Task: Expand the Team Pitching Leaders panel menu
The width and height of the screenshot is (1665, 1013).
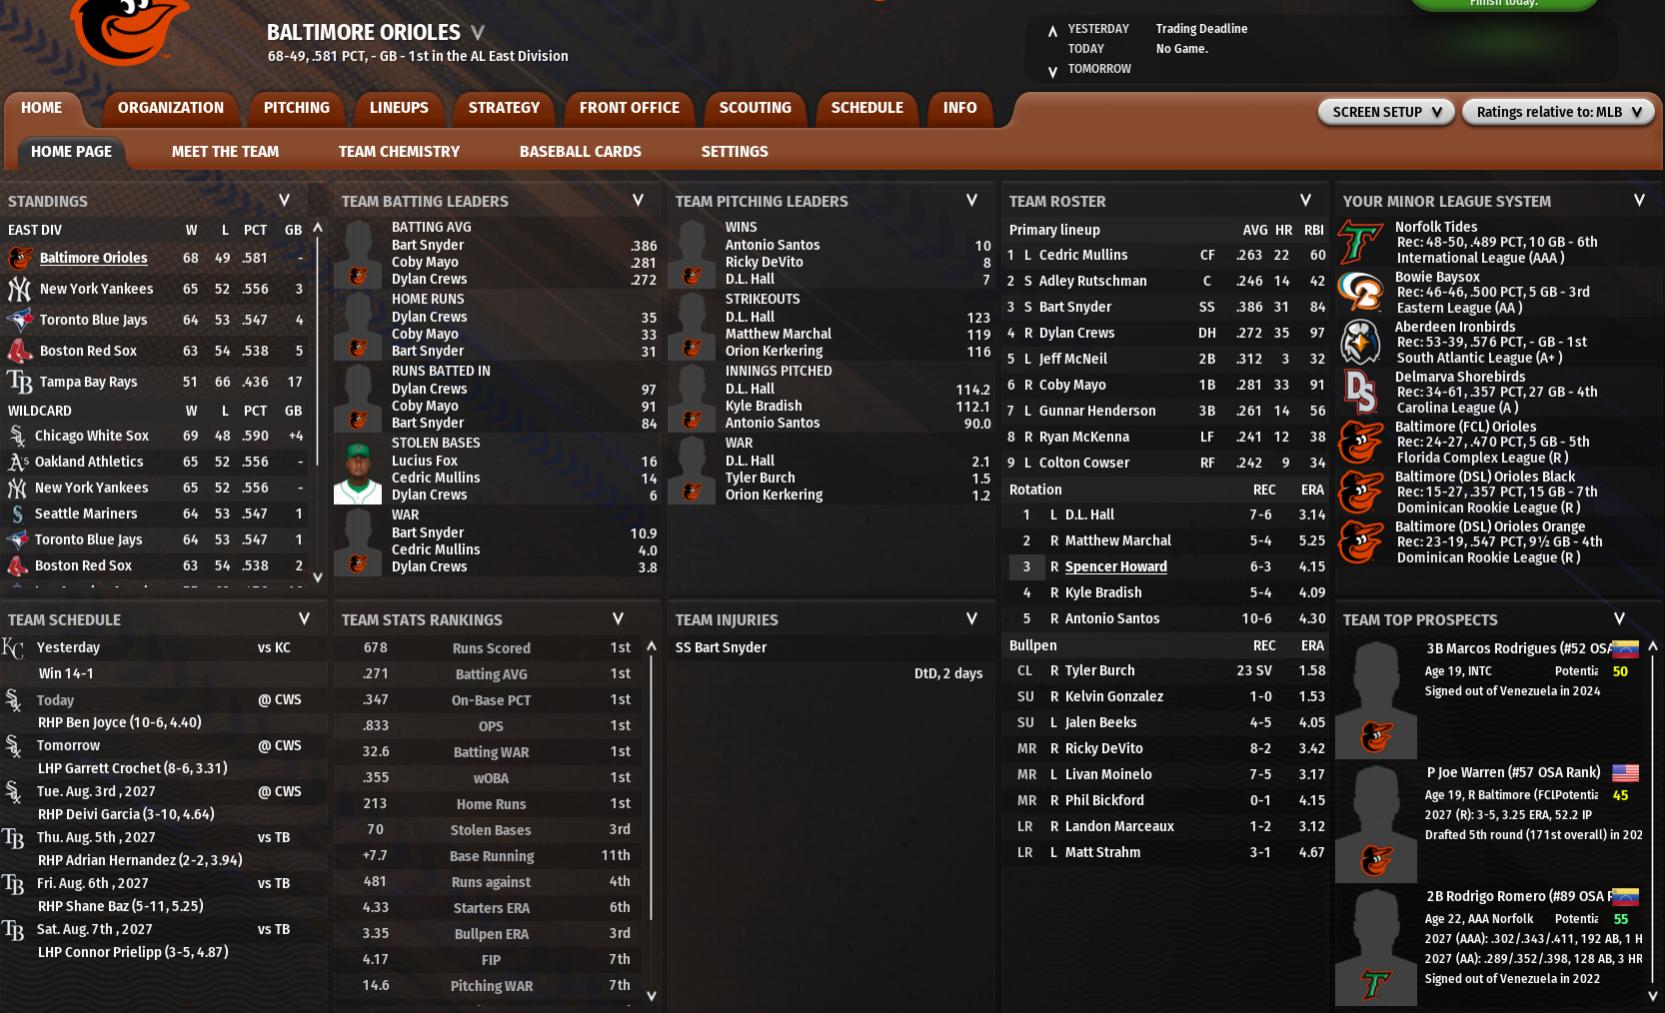Action: [971, 200]
